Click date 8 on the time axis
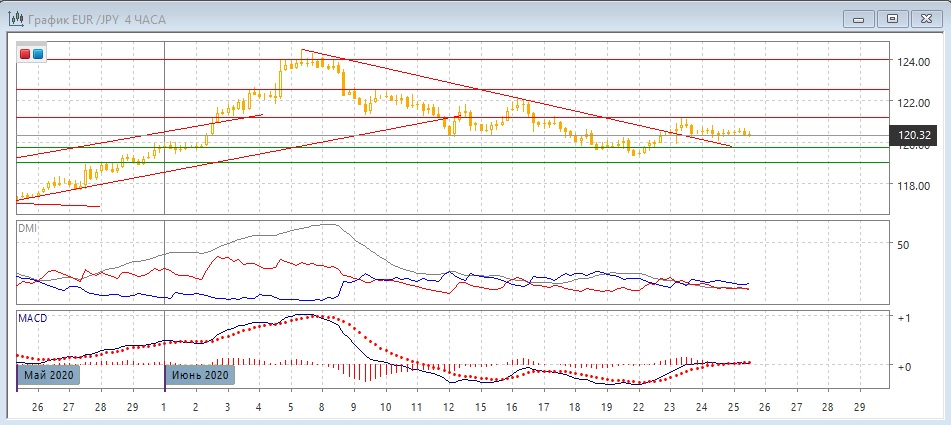The image size is (951, 425). (322, 407)
